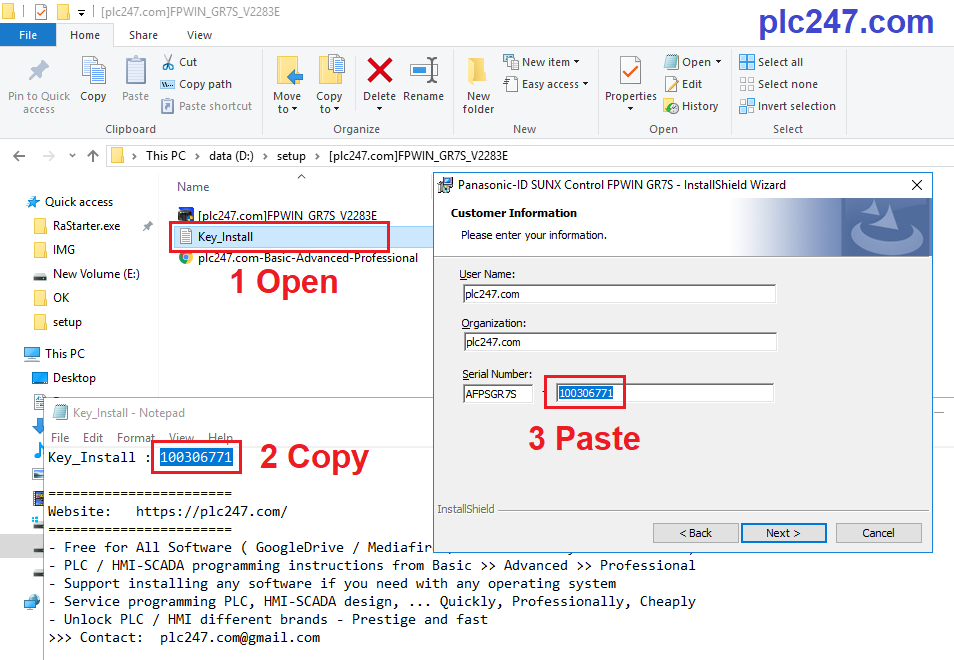
Task: Click the Properties icon
Action: coord(630,72)
